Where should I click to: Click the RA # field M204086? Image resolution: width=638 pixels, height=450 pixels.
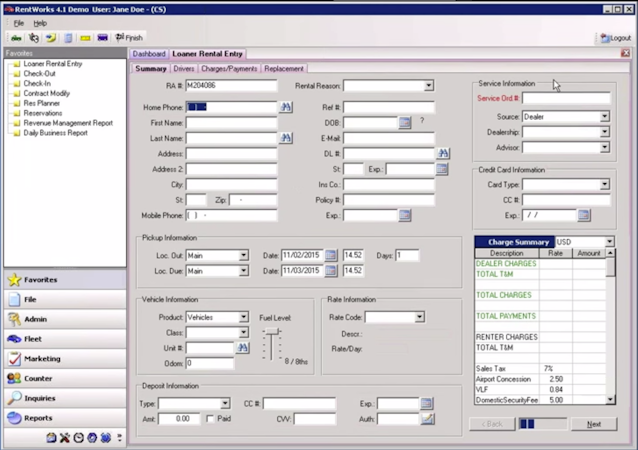(x=231, y=85)
